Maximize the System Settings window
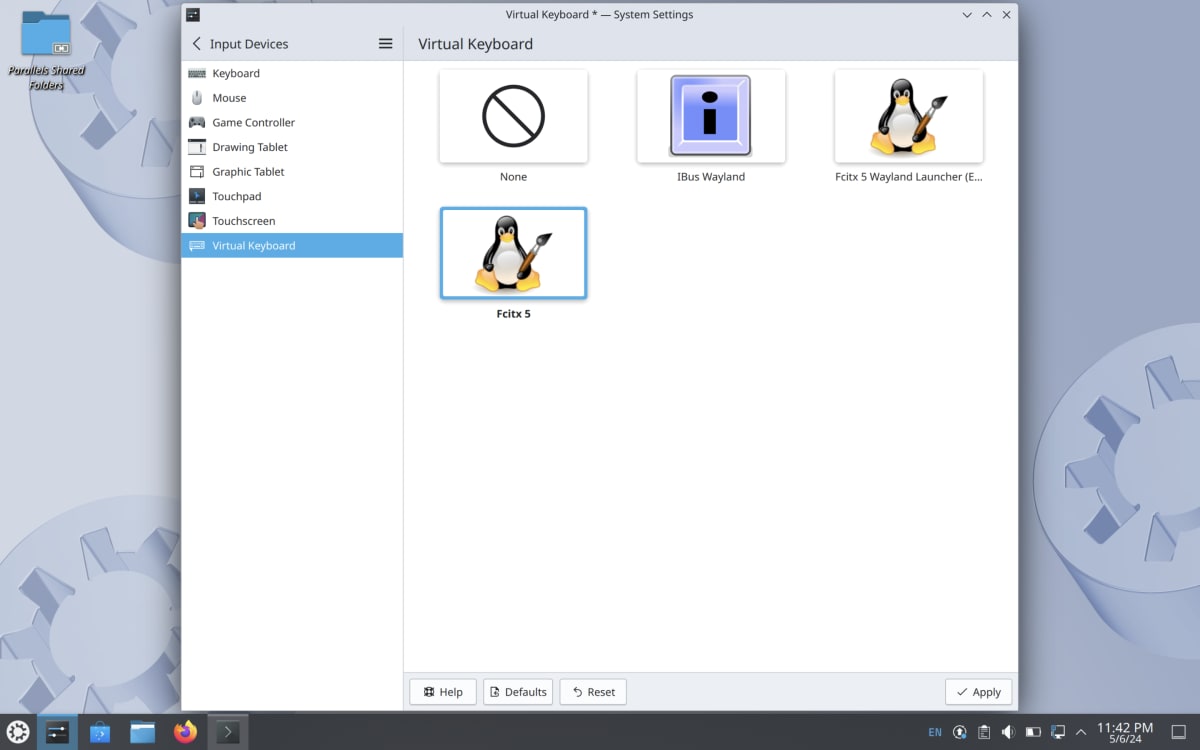 tap(987, 15)
